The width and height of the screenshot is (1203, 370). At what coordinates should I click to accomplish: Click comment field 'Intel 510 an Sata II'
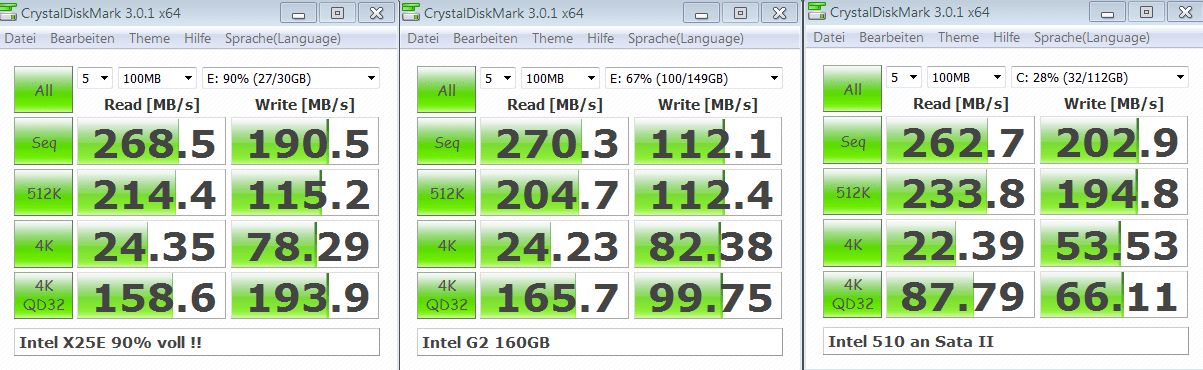tap(1006, 342)
